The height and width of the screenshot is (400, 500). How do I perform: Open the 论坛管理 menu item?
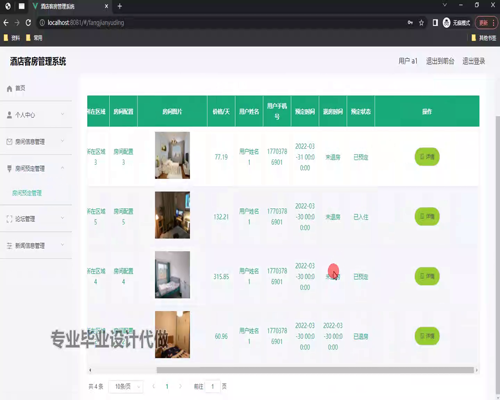tap(36, 219)
